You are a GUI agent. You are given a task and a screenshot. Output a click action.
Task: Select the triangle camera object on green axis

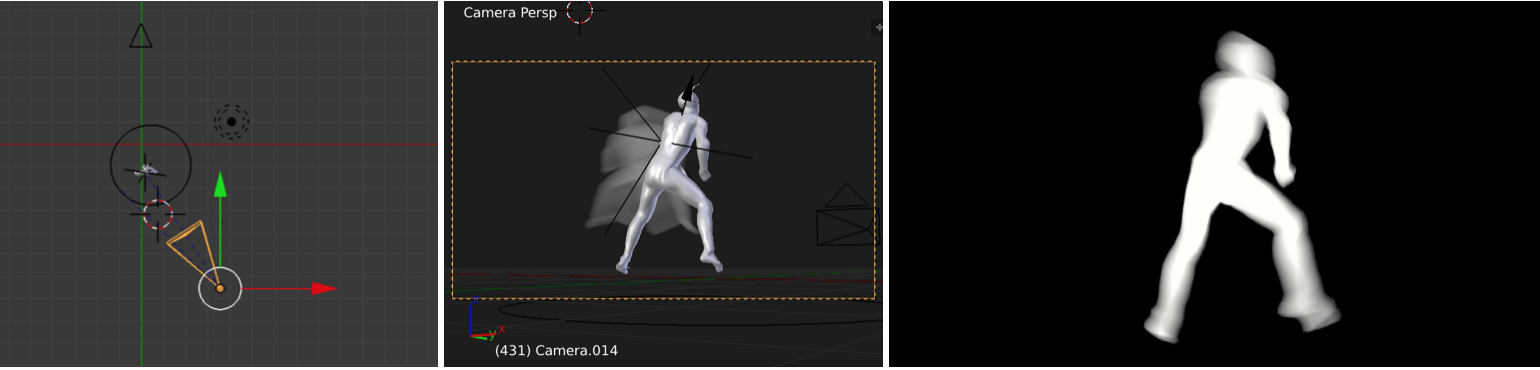click(141, 35)
